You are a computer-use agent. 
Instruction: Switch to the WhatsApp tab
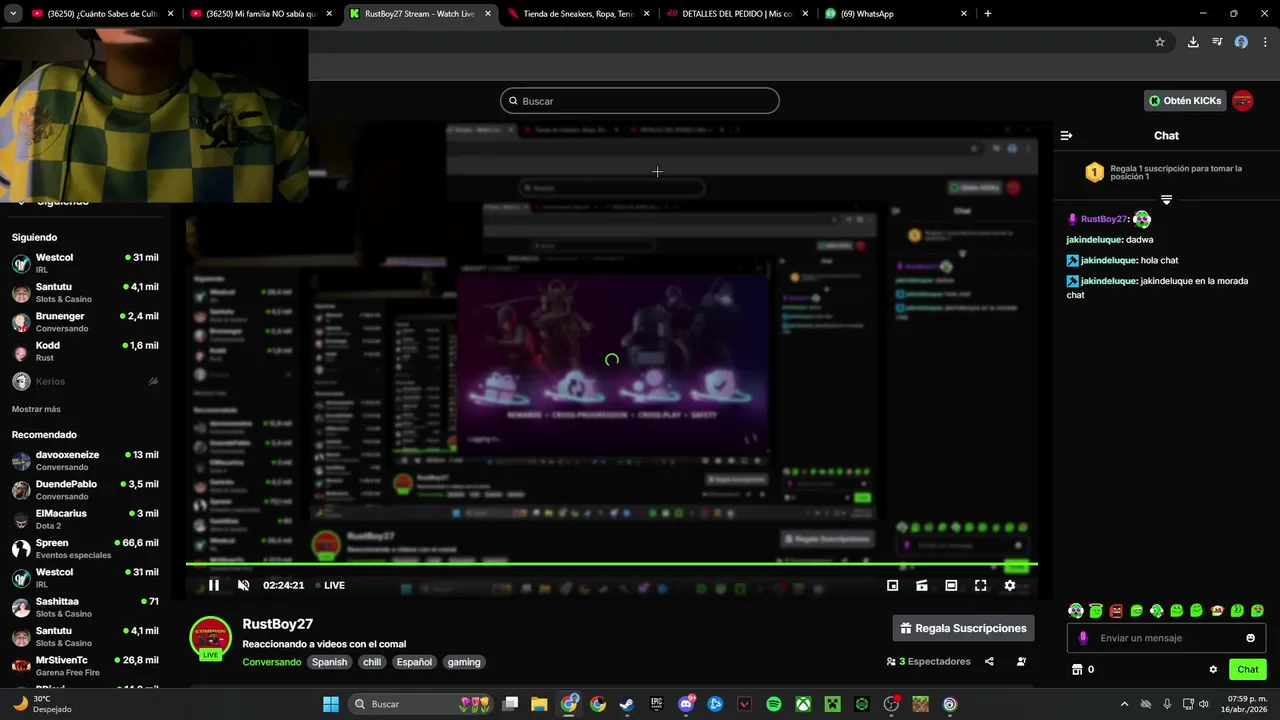point(895,14)
